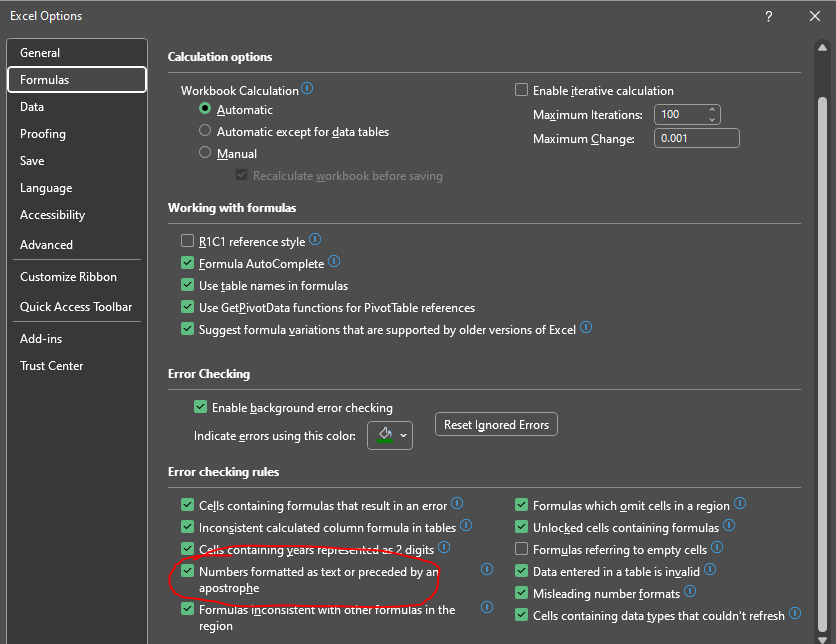The height and width of the screenshot is (644, 836).
Task: Open the Save options category
Action: [x=77, y=160]
